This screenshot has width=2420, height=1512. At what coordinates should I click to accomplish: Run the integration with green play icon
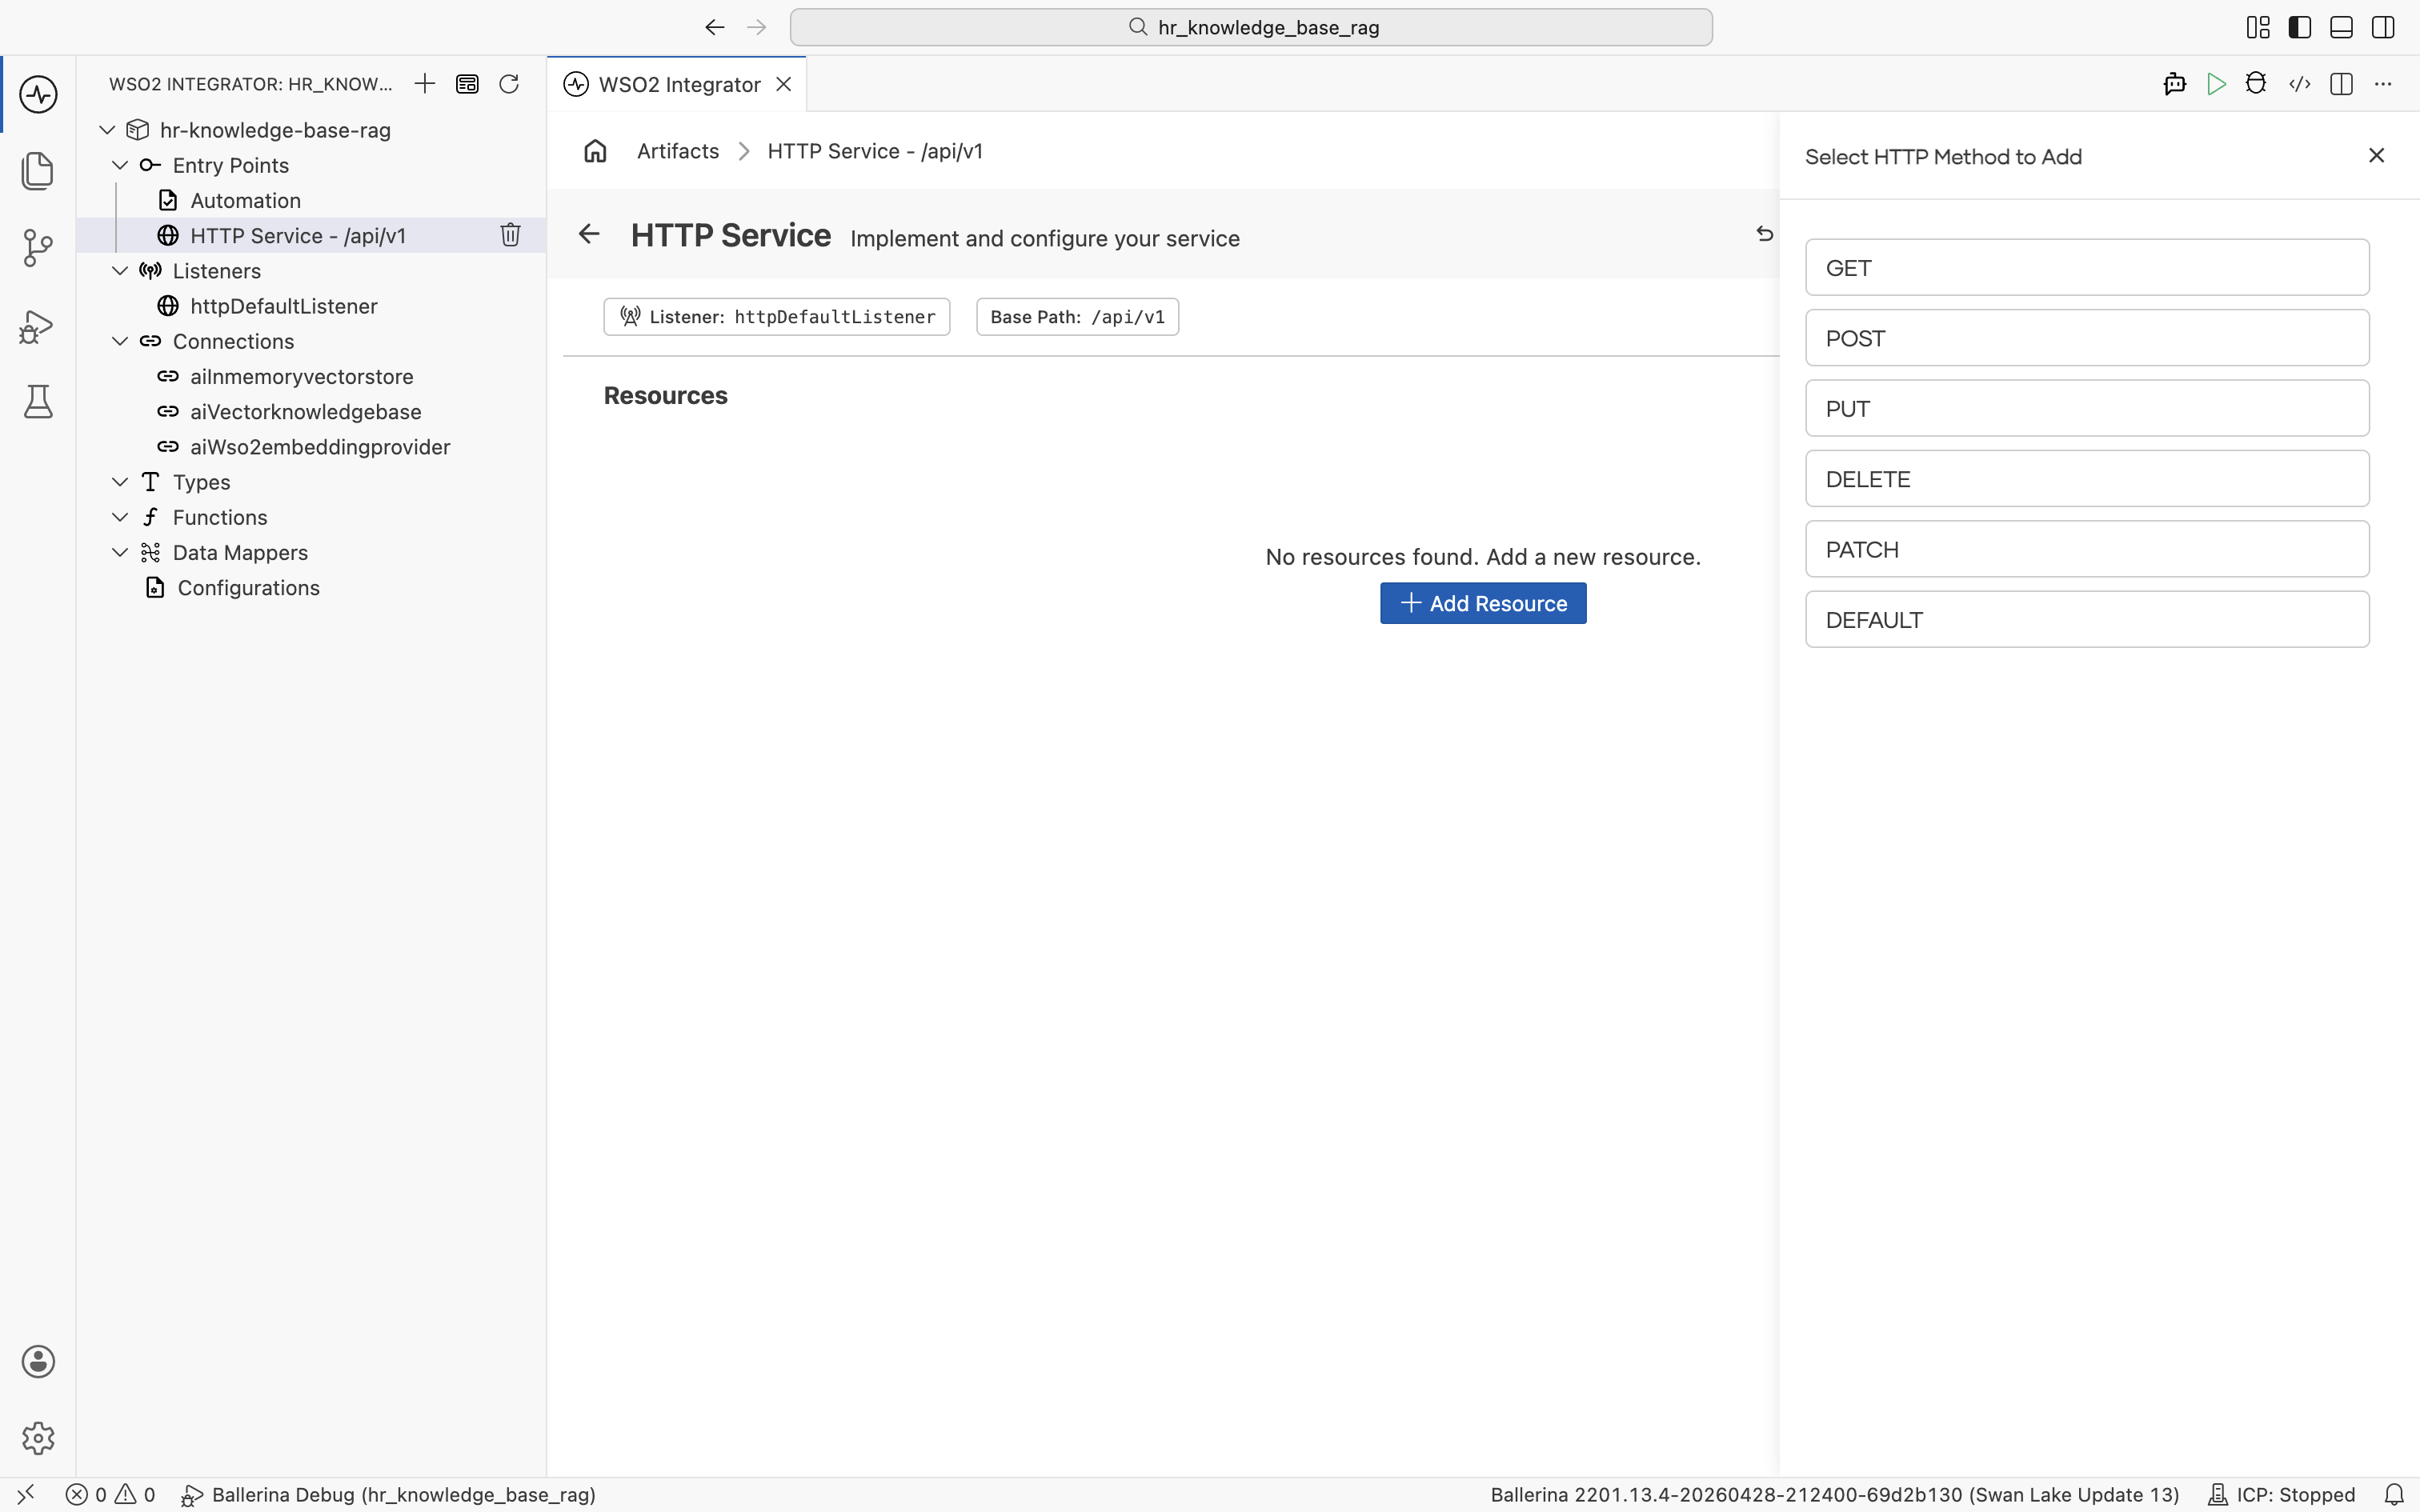2216,84
